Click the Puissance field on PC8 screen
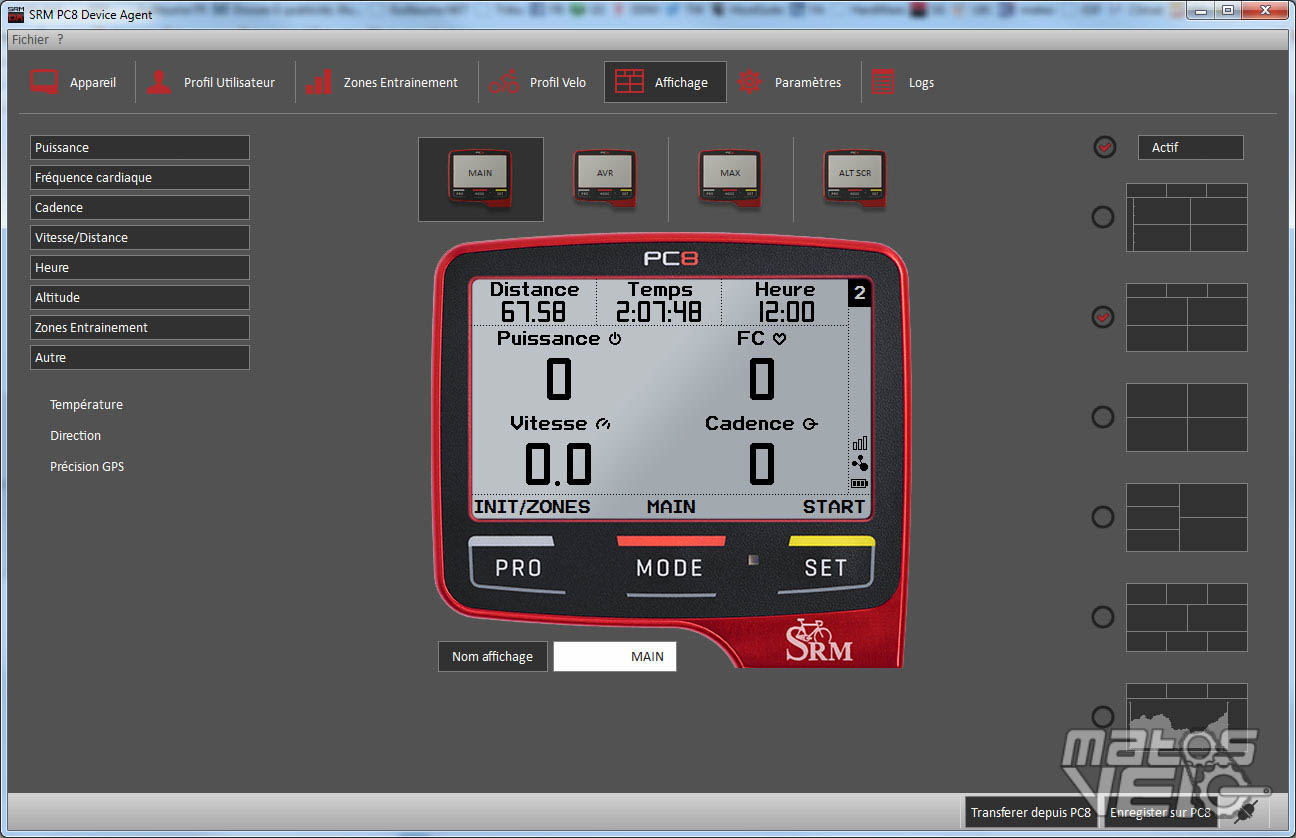The image size is (1296, 838). click(x=559, y=366)
